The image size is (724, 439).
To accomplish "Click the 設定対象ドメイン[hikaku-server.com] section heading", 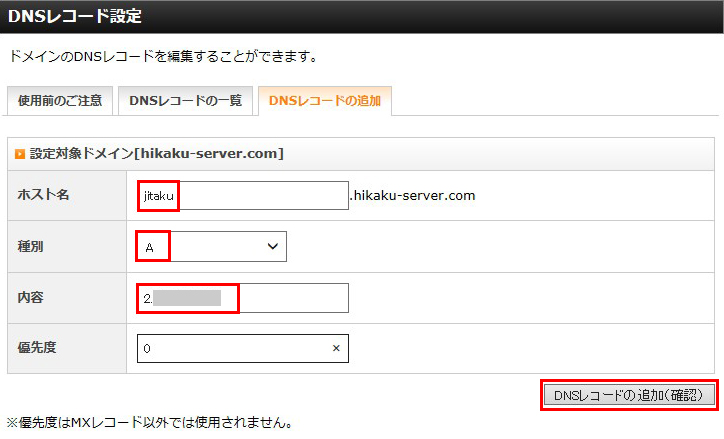I will 157,154.
